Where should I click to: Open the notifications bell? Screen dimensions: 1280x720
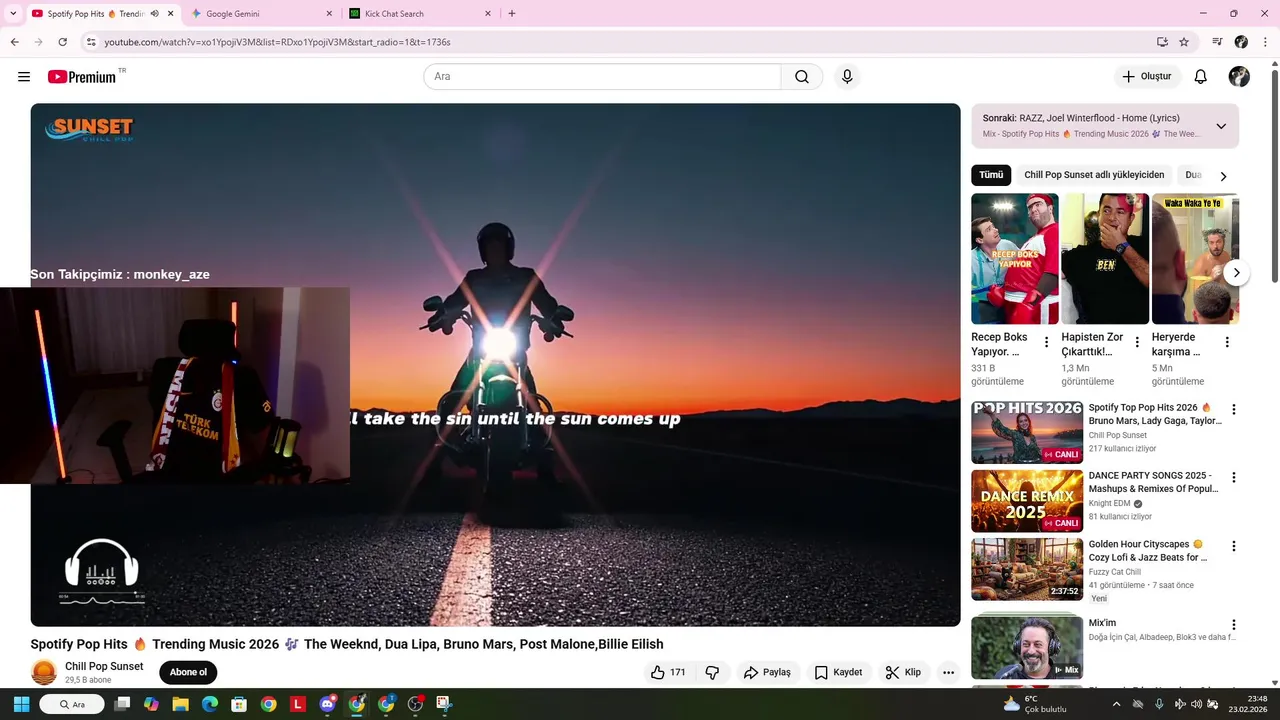tap(1201, 77)
